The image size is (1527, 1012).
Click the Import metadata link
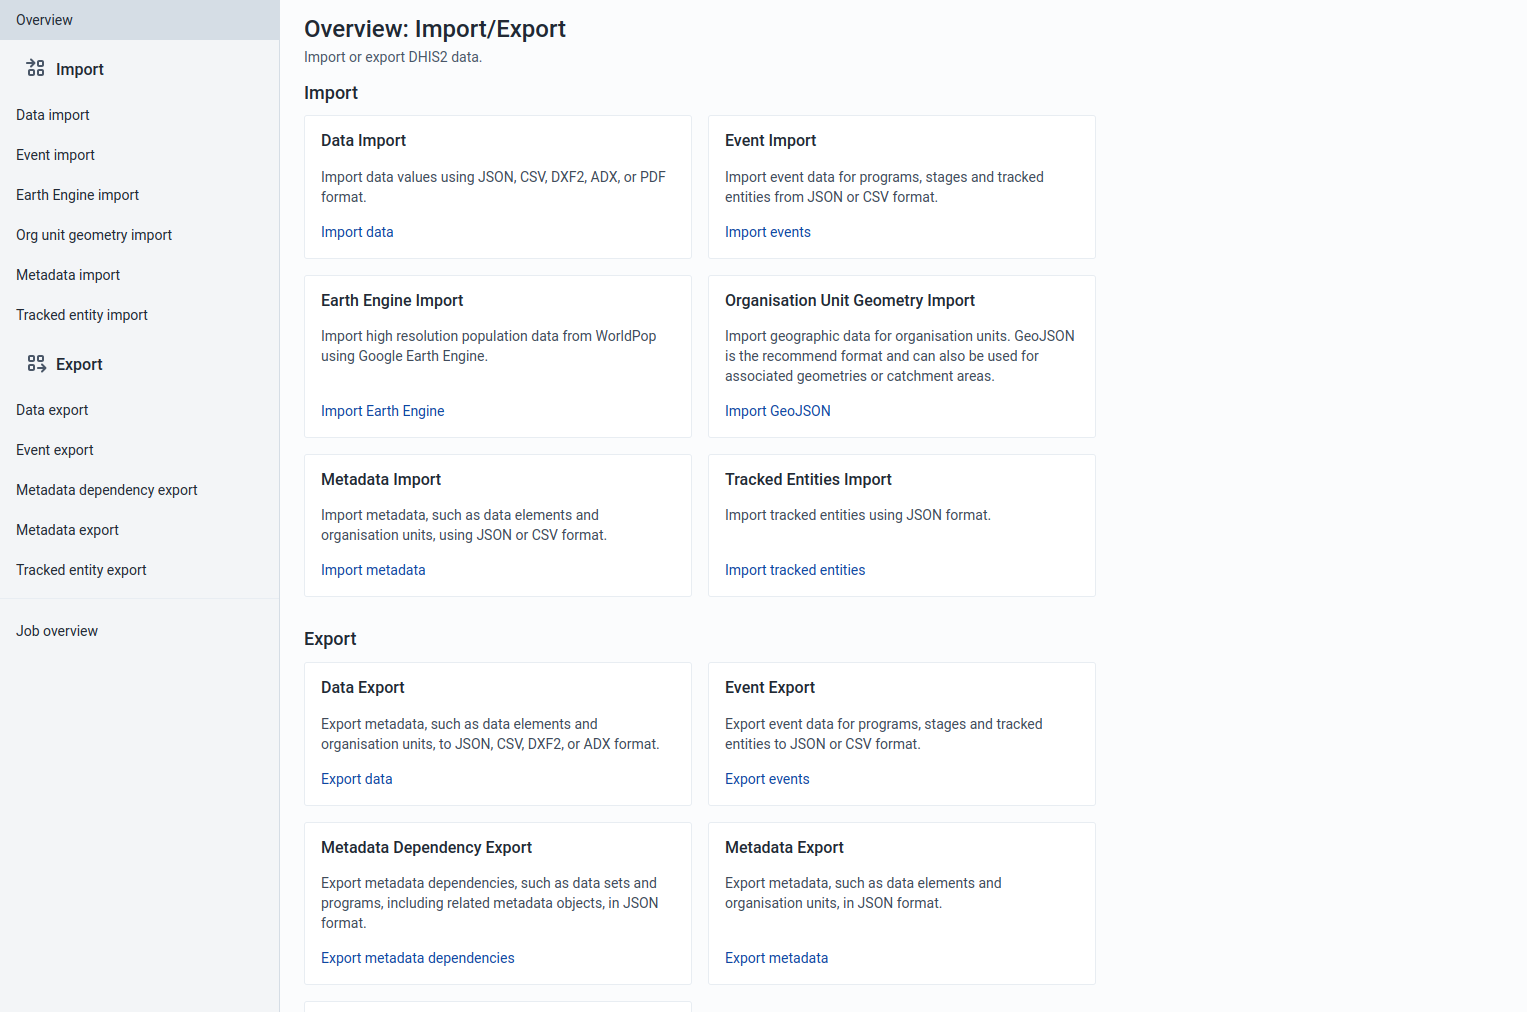(373, 570)
